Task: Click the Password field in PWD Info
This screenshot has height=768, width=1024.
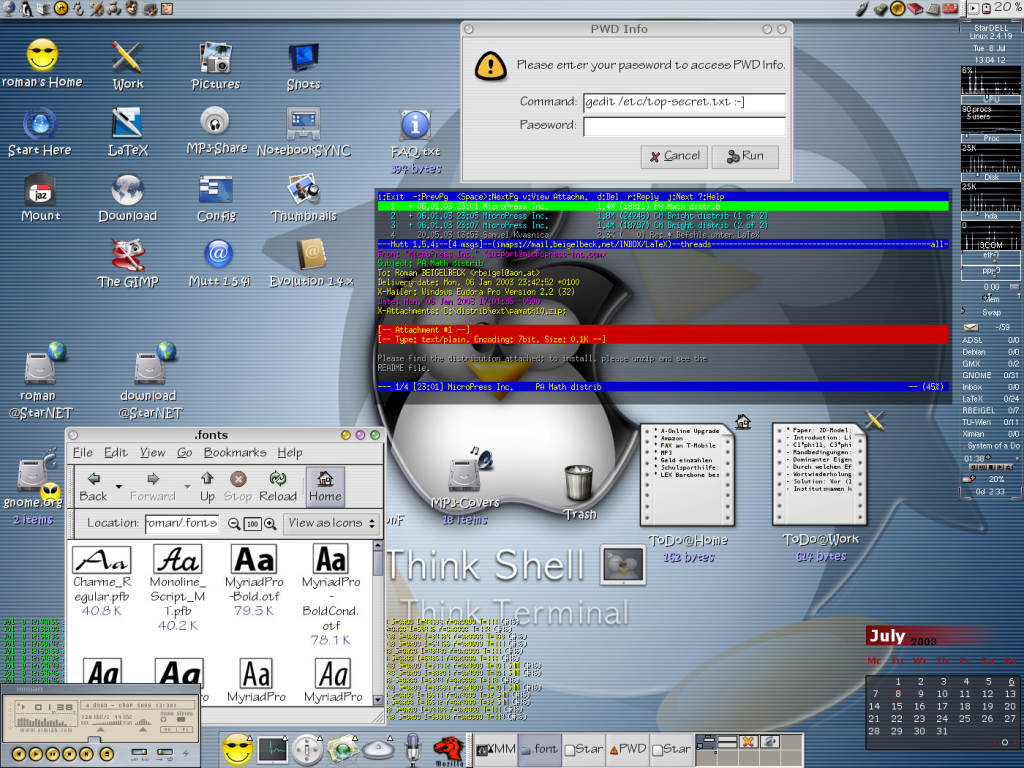Action: pyautogui.click(x=684, y=126)
